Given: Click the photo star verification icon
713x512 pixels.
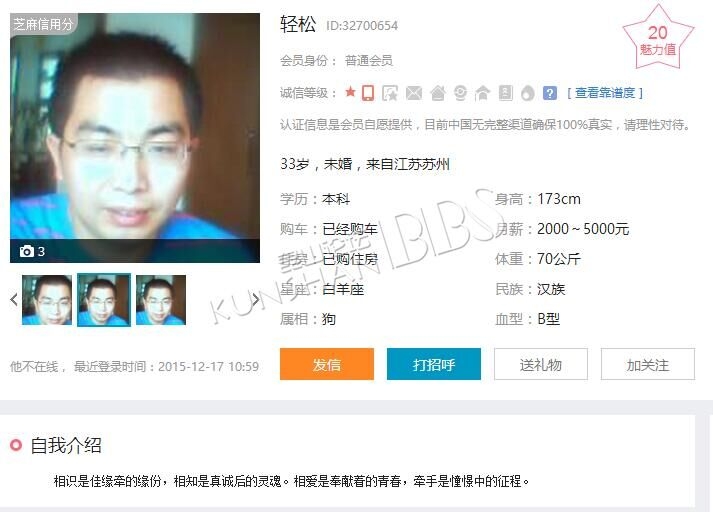Looking at the screenshot, I should point(390,93).
